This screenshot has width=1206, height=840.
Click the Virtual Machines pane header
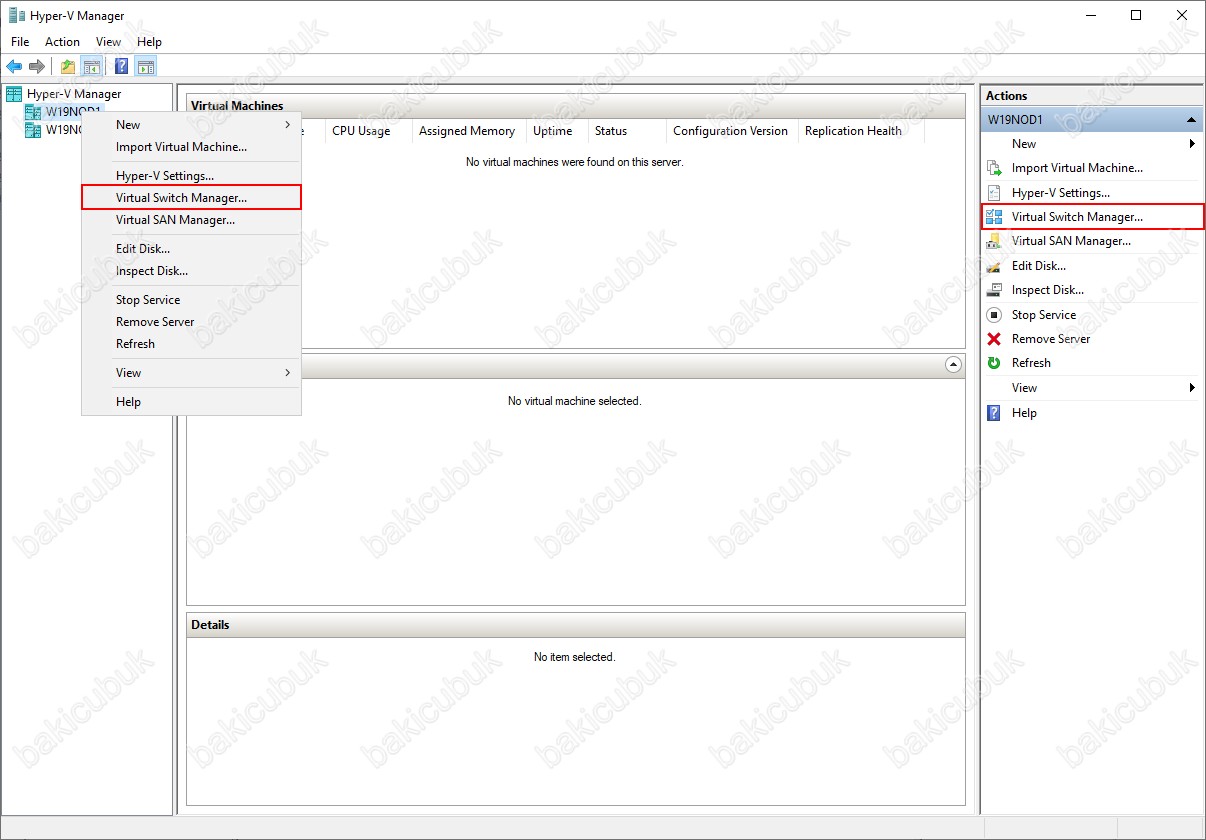pyautogui.click(x=575, y=106)
